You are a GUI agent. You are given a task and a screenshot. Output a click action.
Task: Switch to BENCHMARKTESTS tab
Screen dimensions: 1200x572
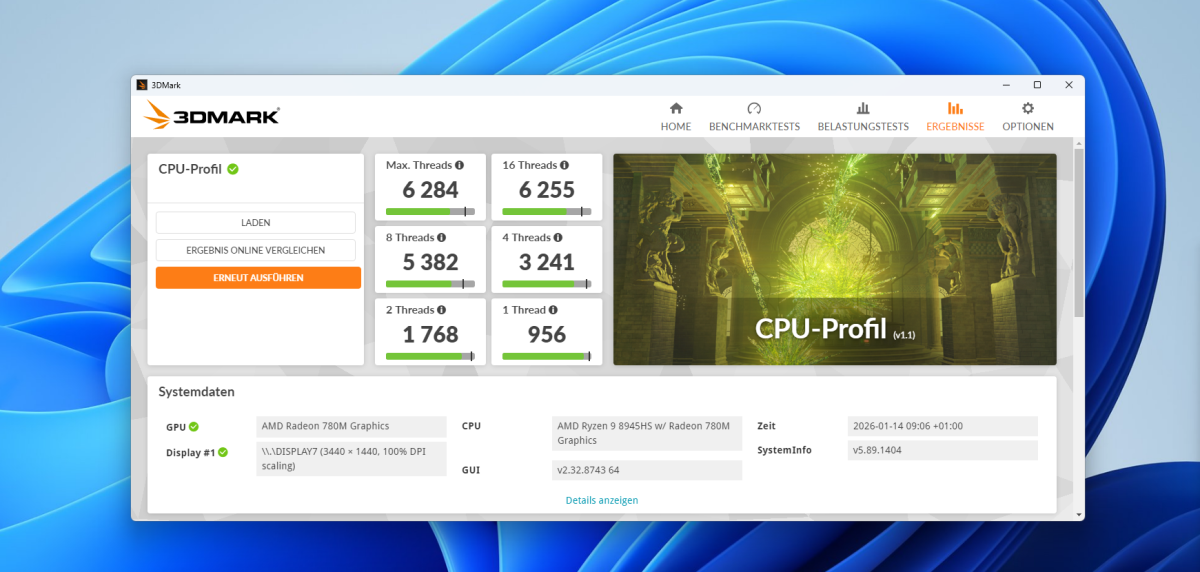(754, 117)
